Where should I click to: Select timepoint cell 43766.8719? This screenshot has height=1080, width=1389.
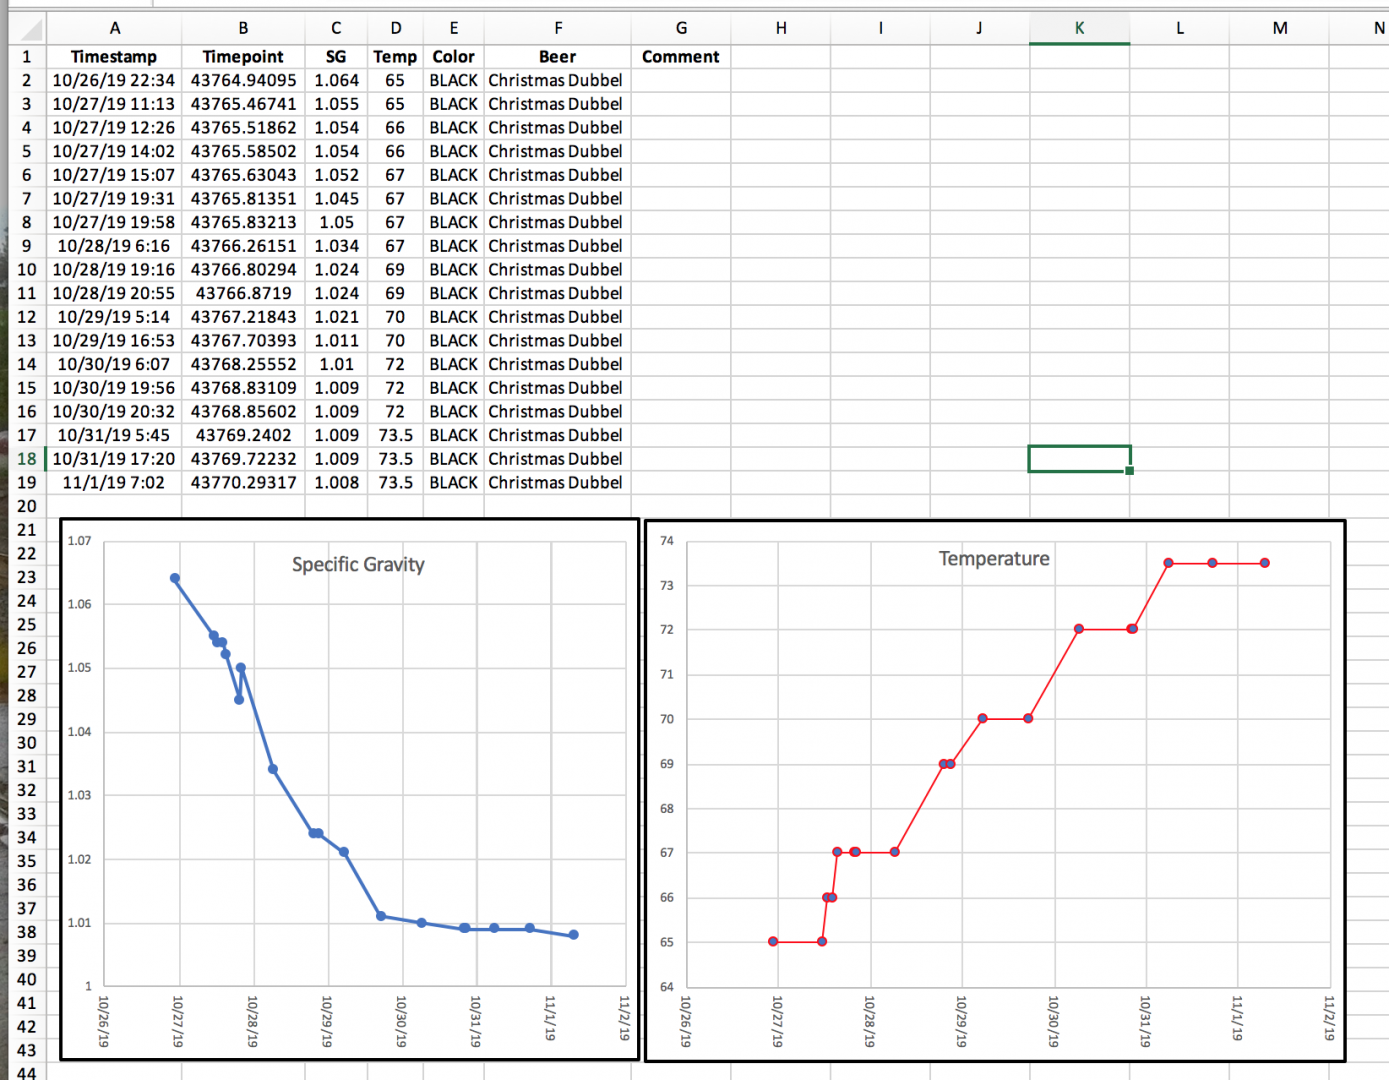tap(243, 293)
